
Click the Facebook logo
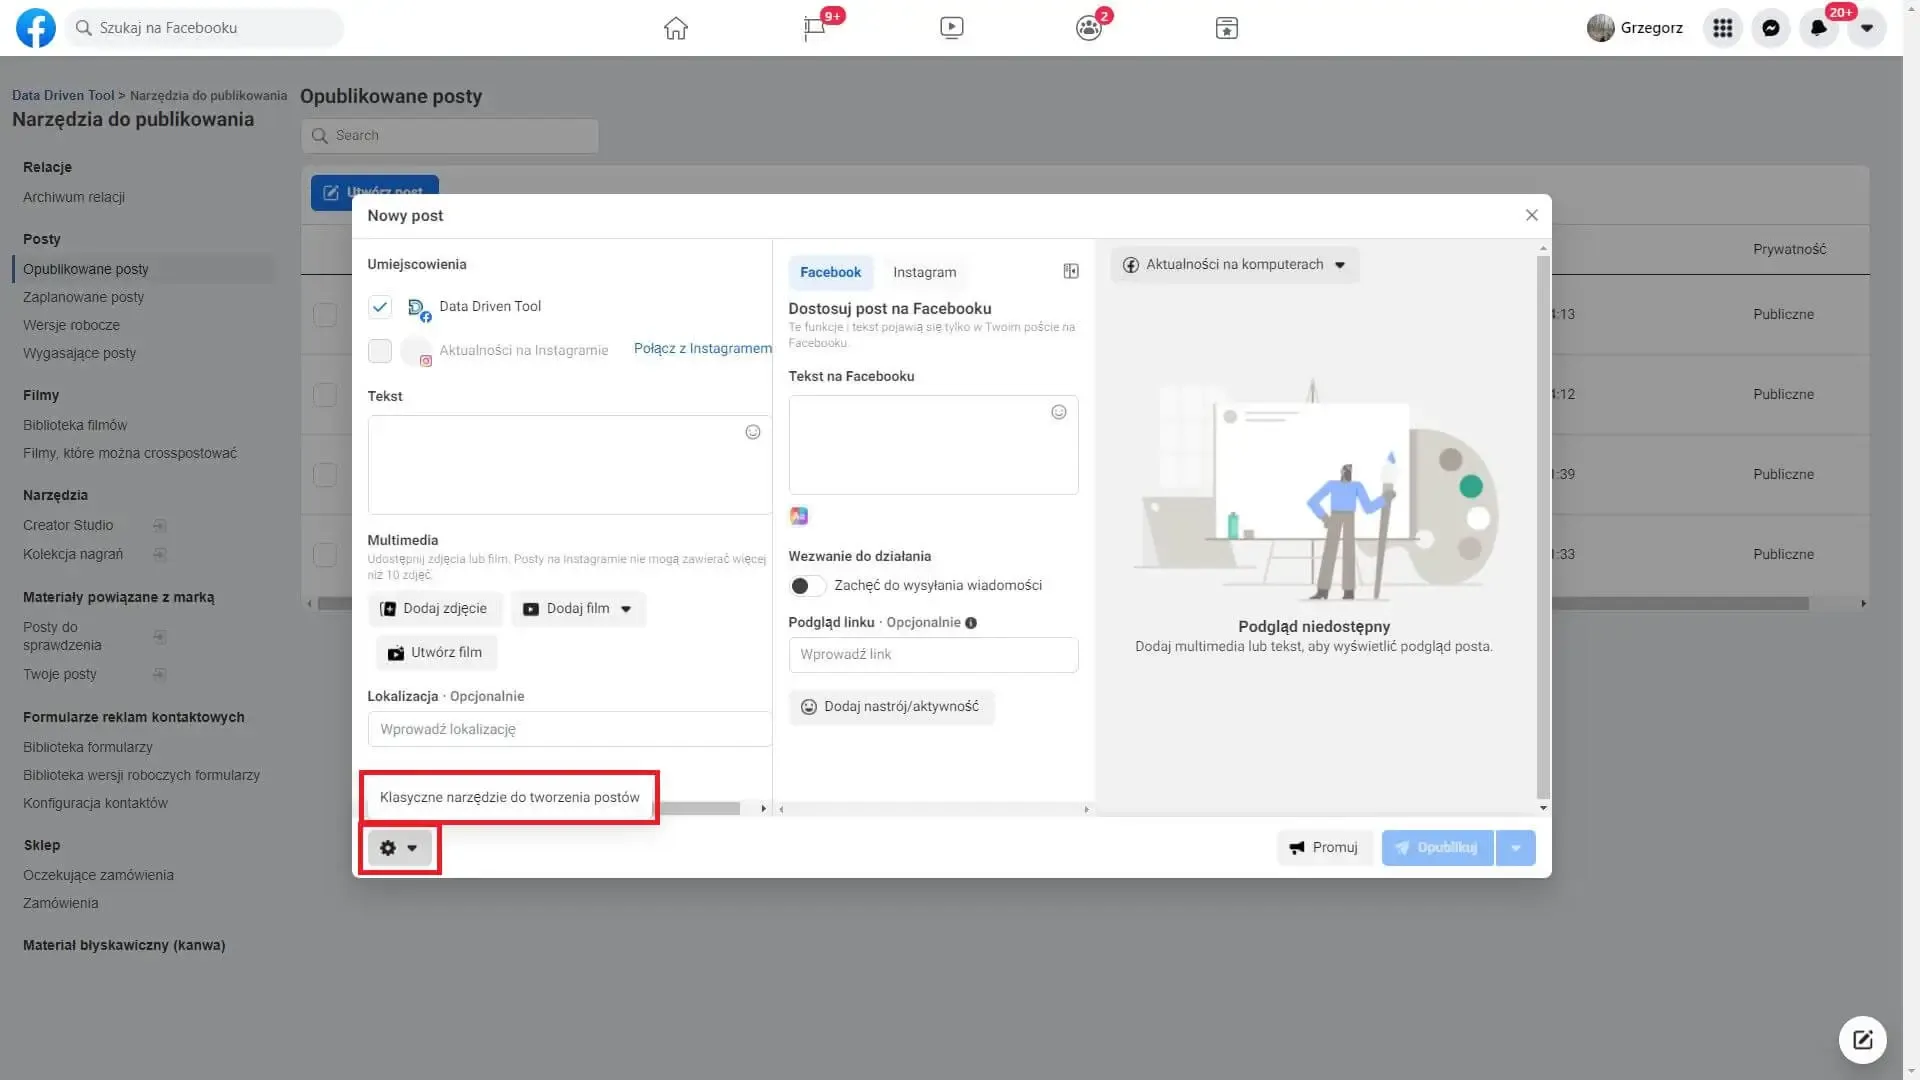pyautogui.click(x=36, y=28)
